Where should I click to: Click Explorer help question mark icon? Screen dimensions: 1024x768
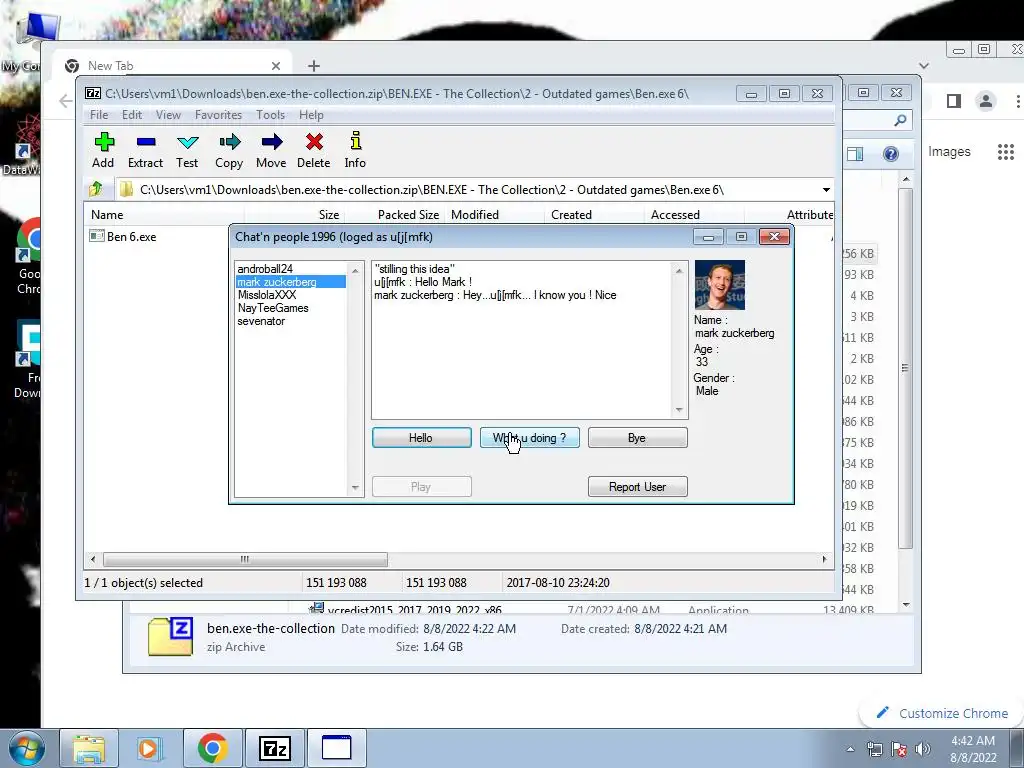[891, 154]
